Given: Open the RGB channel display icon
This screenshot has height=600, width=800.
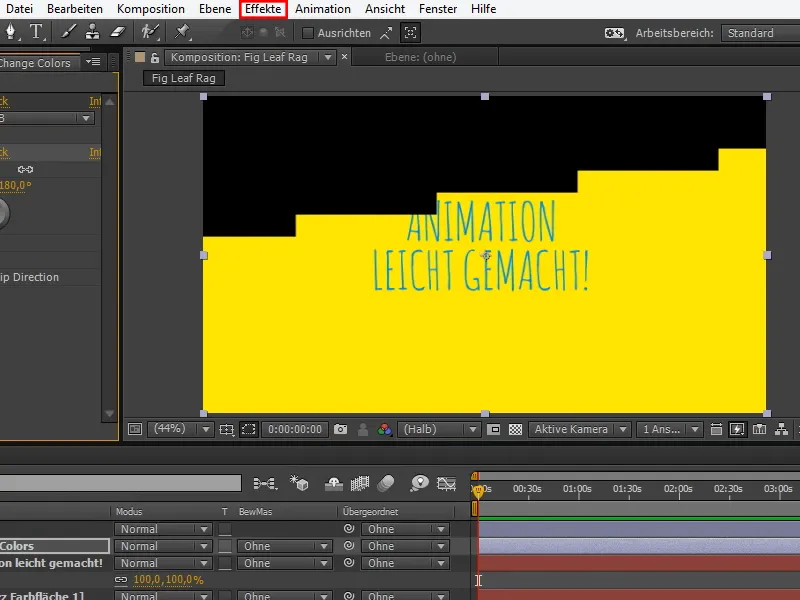Looking at the screenshot, I should (x=384, y=430).
